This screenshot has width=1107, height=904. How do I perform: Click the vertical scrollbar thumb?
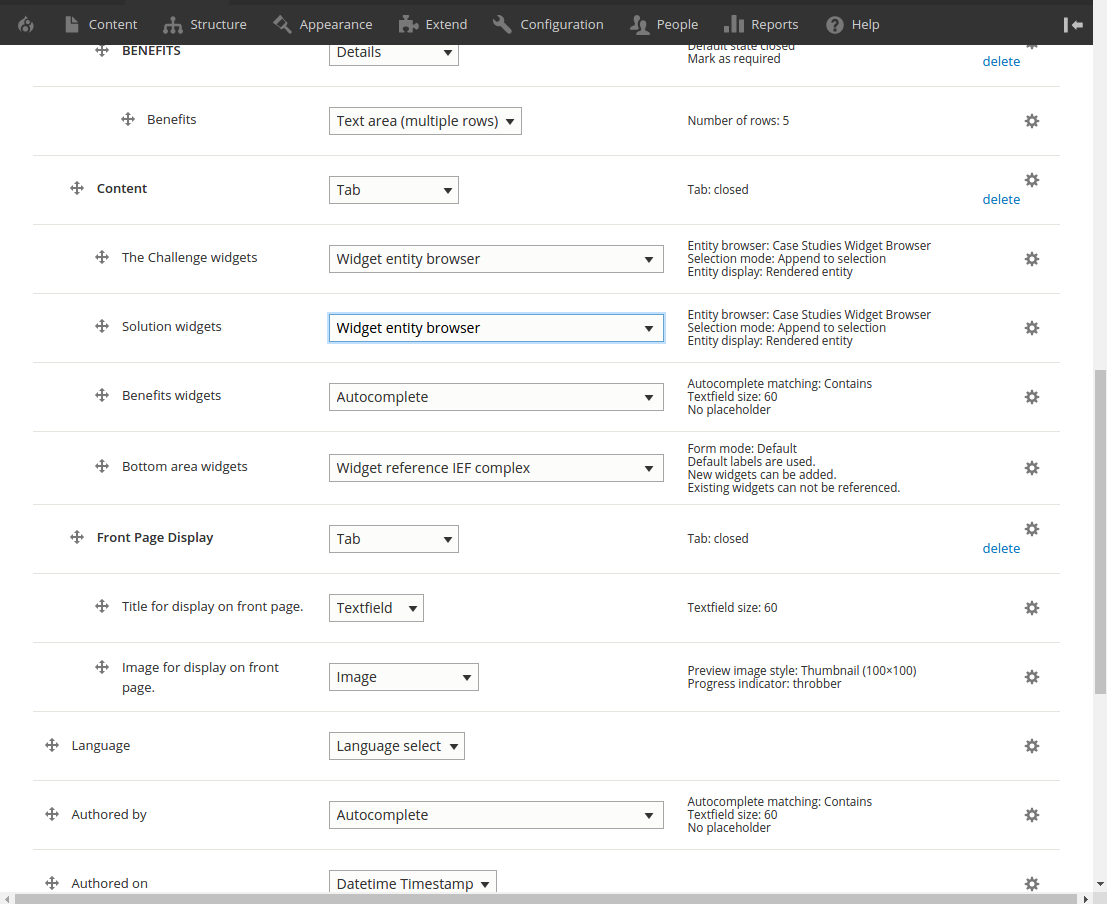1100,531
